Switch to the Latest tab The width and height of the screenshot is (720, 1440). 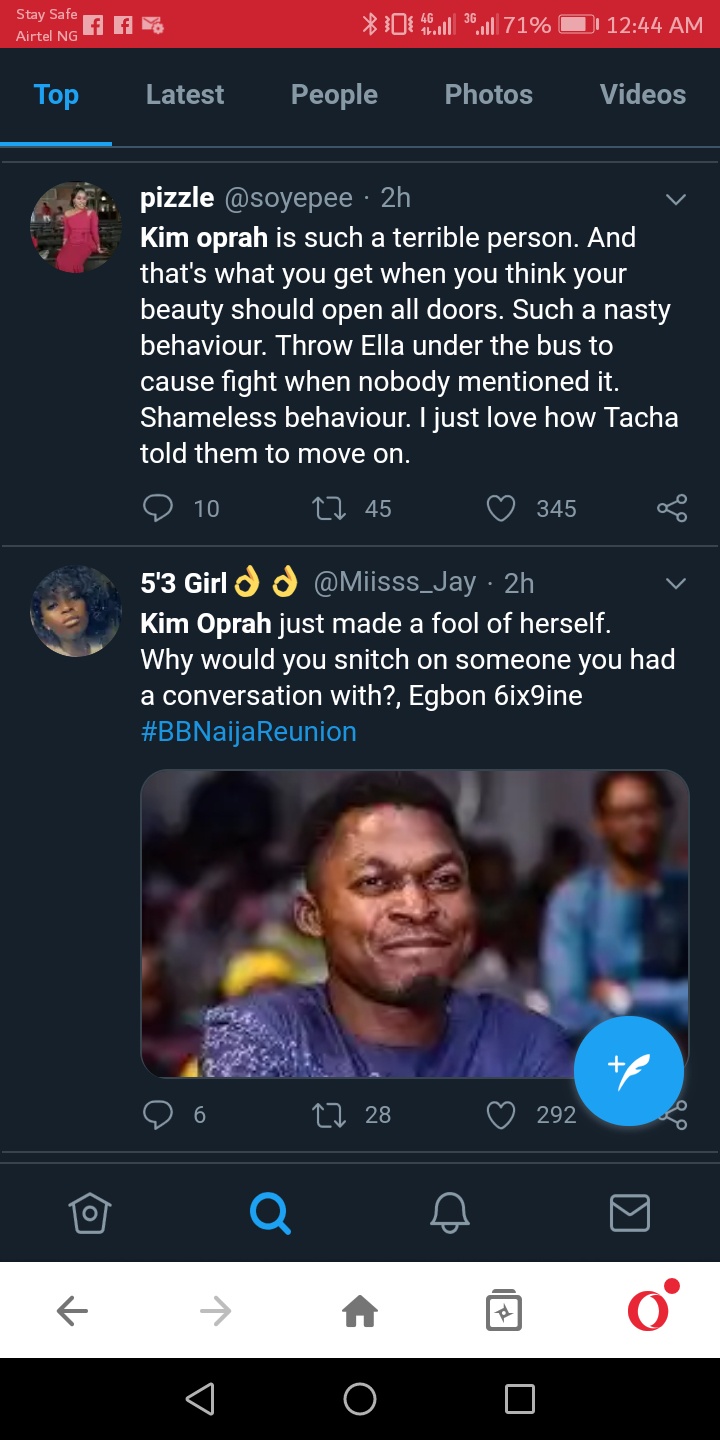(185, 95)
